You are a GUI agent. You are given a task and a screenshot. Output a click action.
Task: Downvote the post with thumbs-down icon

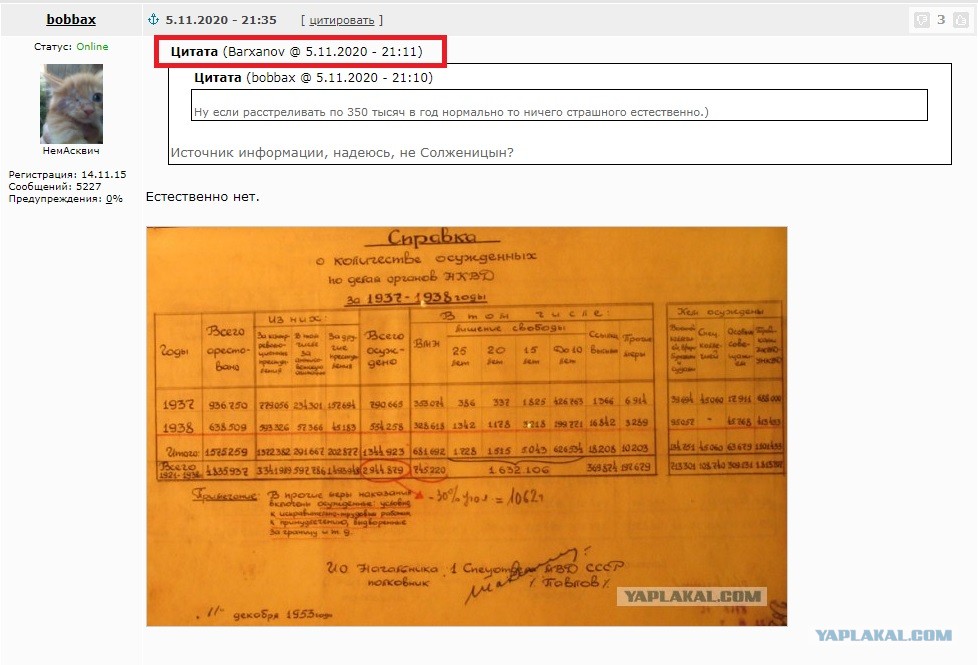click(x=922, y=20)
